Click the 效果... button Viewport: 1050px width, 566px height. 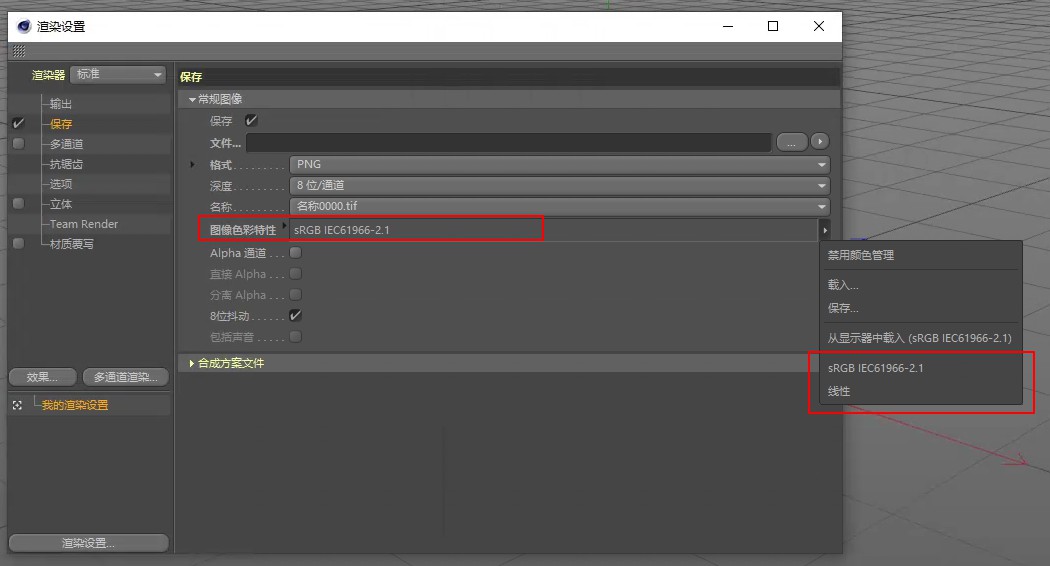(43, 377)
